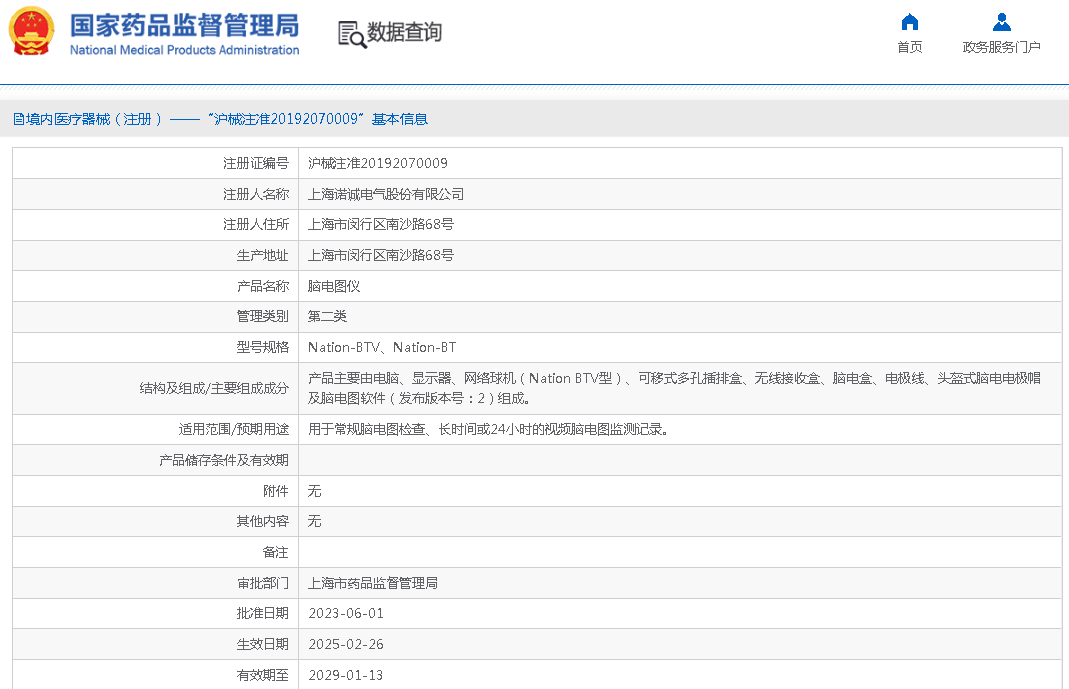Open the 政务服务门户 link label
Image resolution: width=1069 pixels, height=689 pixels.
tap(1001, 47)
